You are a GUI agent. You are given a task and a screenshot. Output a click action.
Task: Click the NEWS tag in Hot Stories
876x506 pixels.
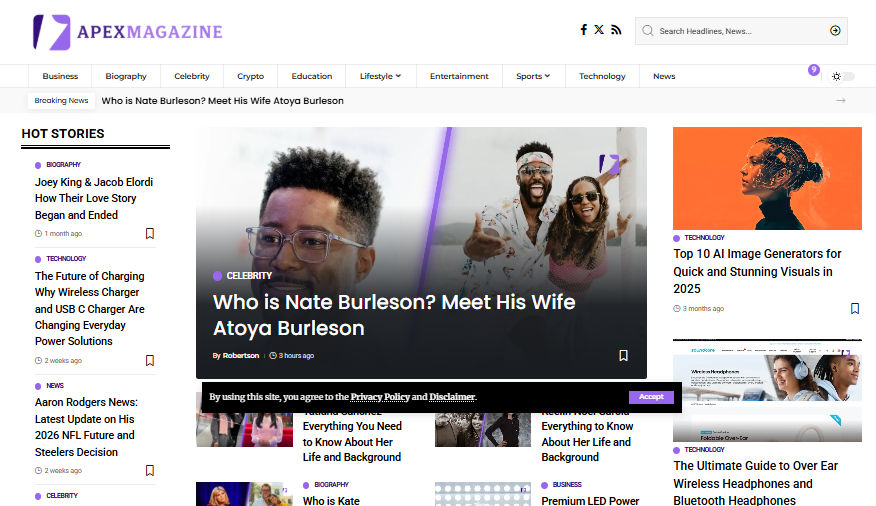pyautogui.click(x=55, y=386)
